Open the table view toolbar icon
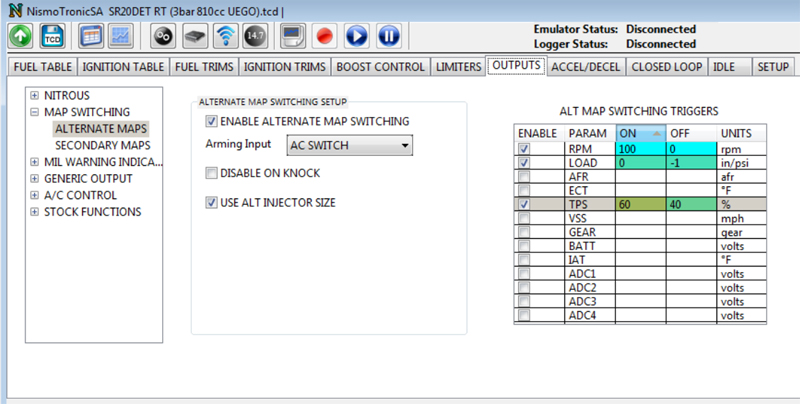The width and height of the screenshot is (800, 404). (91, 37)
